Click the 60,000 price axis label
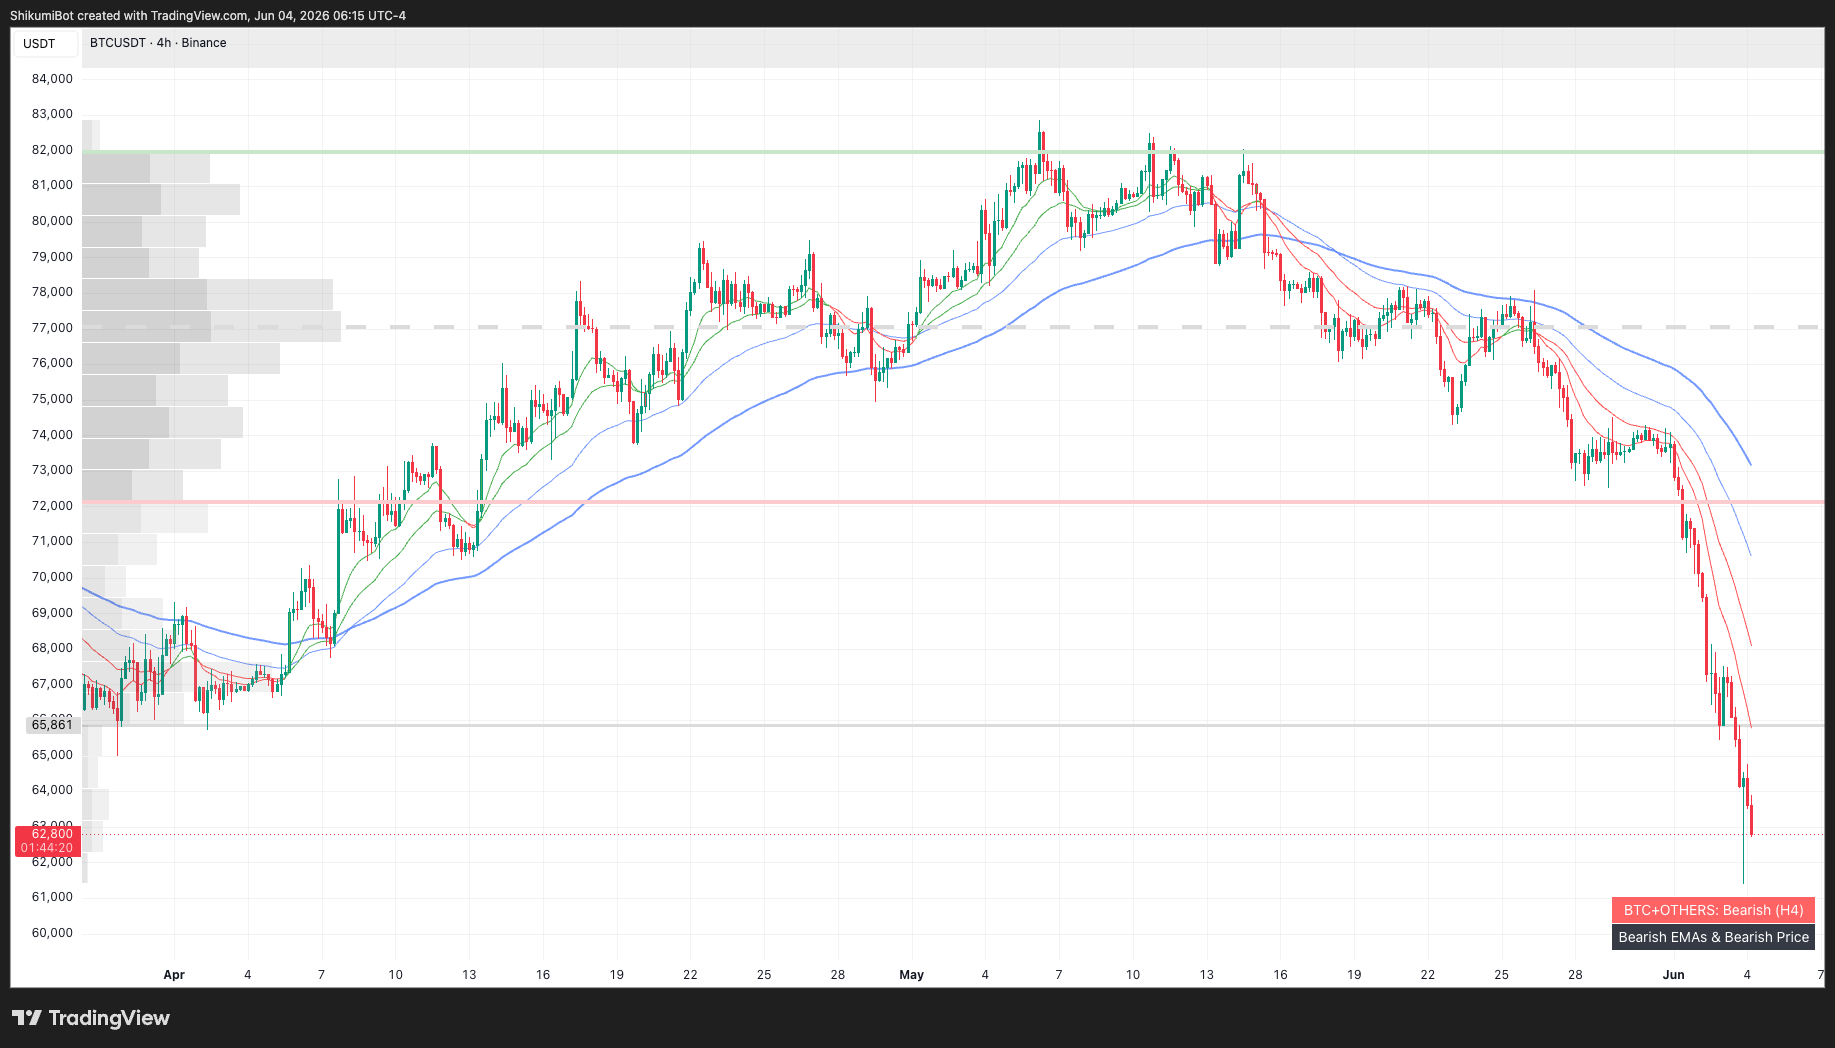Viewport: 1835px width, 1048px height. click(x=52, y=933)
